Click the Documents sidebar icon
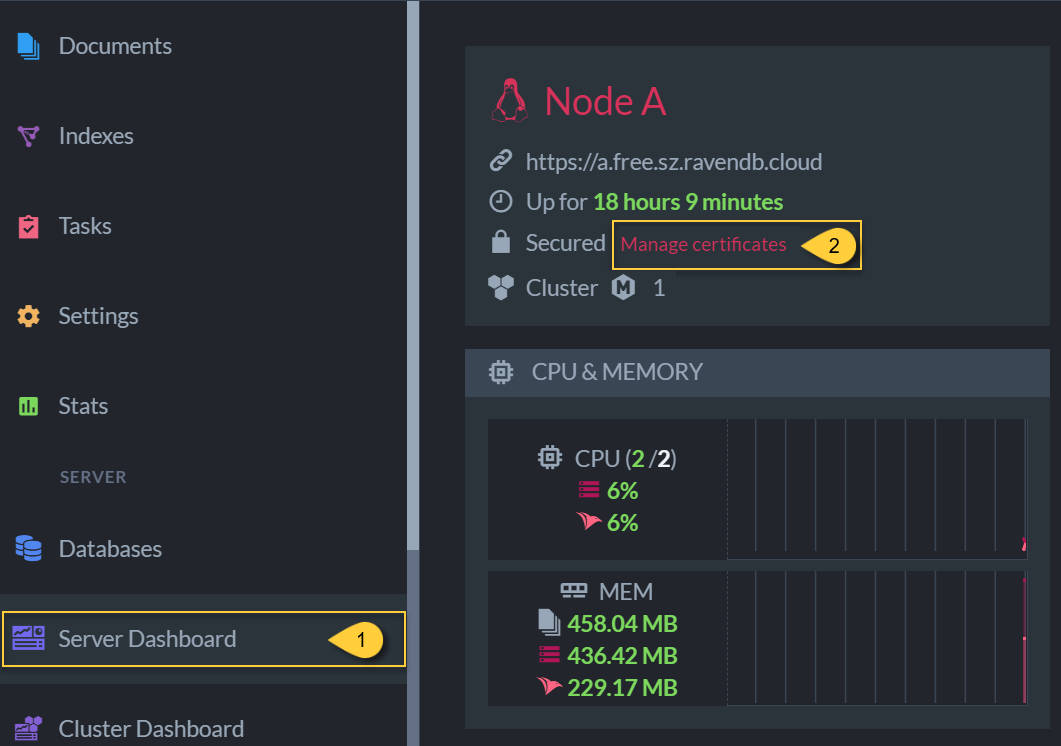Viewport: 1061px width, 746px height. coord(28,46)
